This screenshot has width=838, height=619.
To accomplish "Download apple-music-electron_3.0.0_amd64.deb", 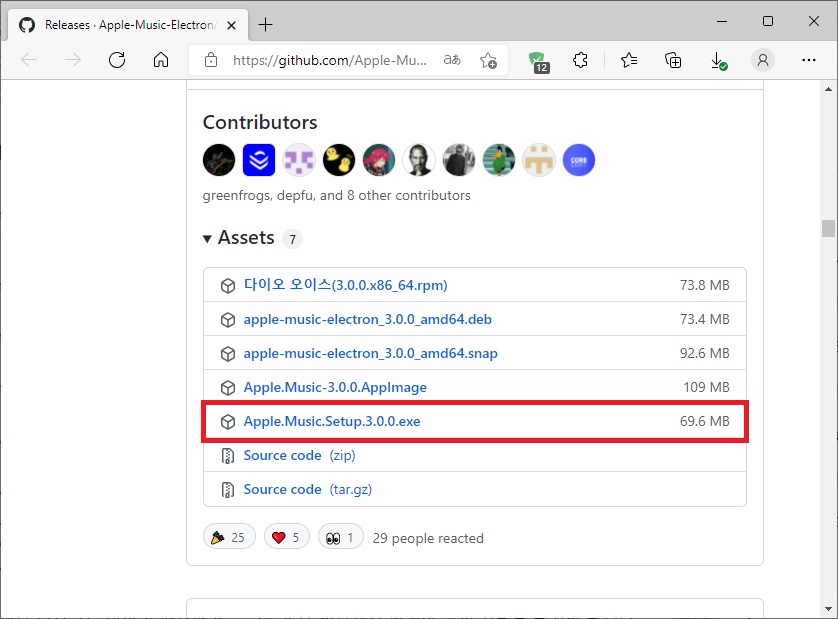I will click(x=368, y=319).
